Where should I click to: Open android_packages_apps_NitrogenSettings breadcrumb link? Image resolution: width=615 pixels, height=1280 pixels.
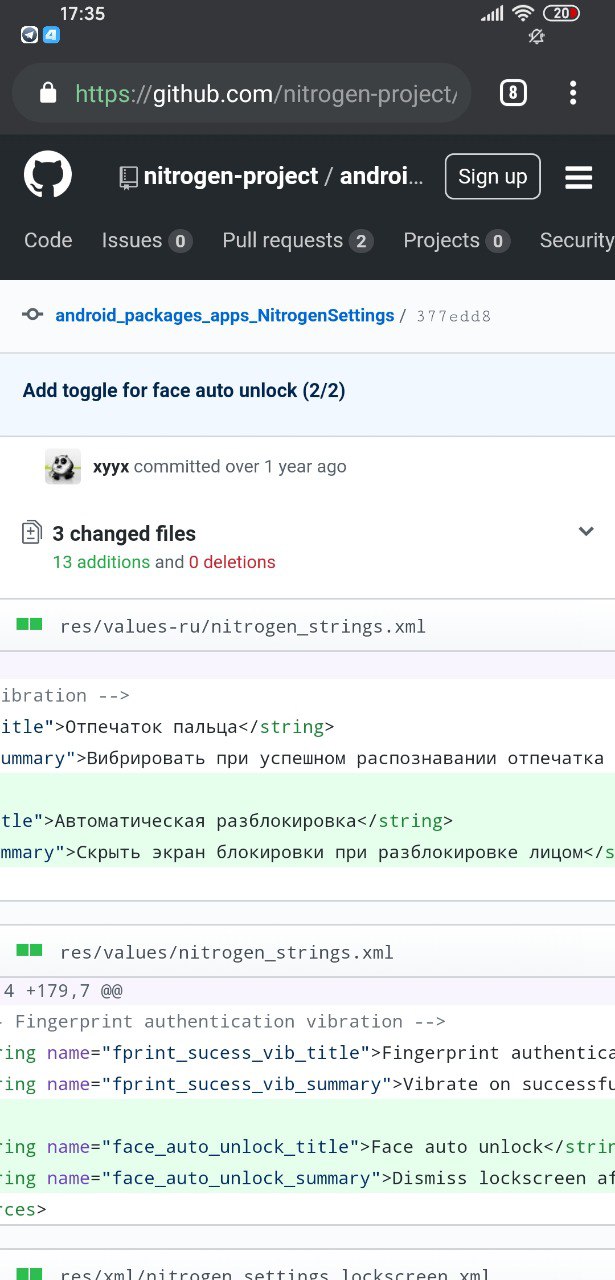(224, 315)
